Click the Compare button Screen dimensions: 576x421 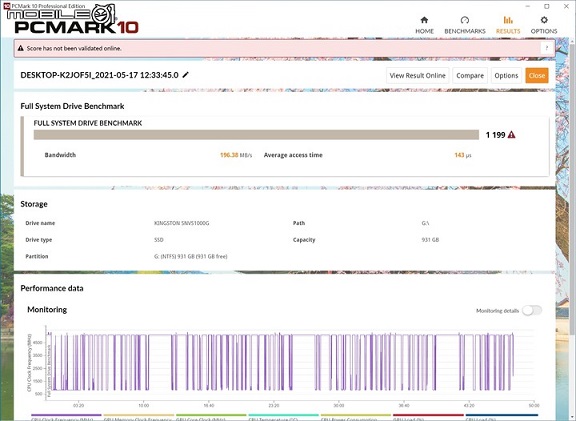coord(470,75)
